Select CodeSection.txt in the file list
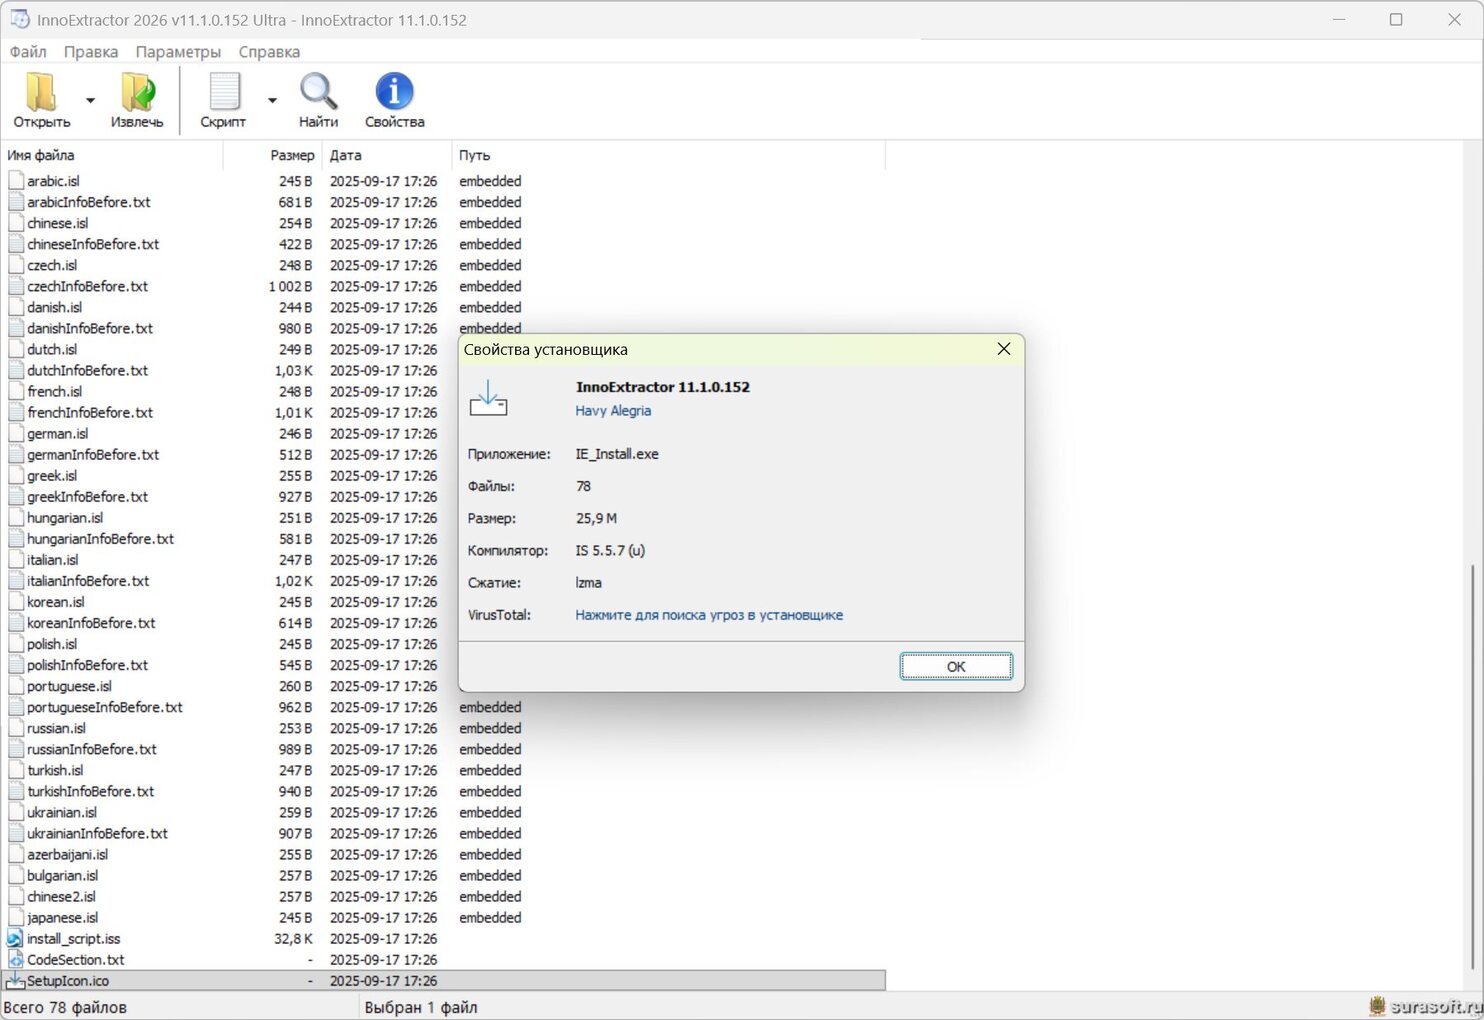 pyautogui.click(x=76, y=960)
